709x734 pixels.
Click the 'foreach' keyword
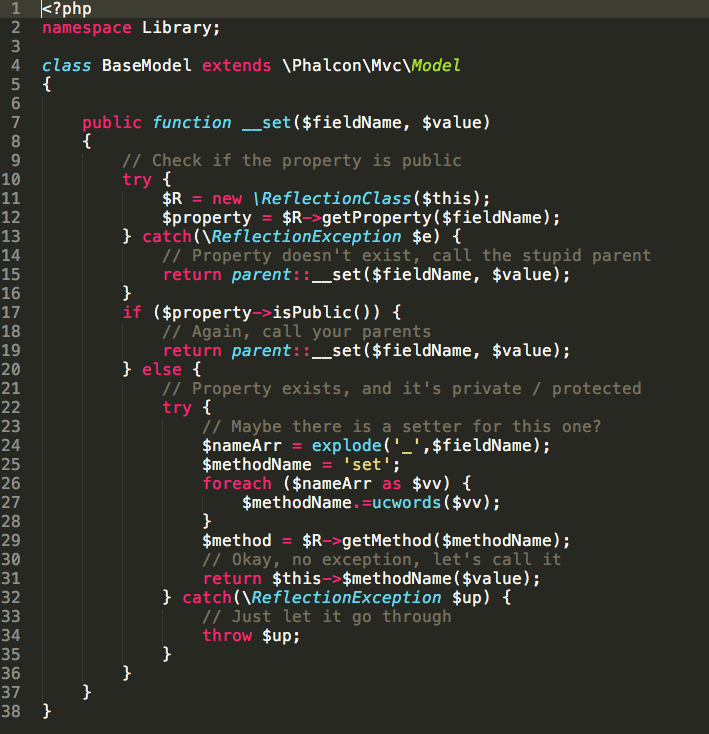coord(237,484)
